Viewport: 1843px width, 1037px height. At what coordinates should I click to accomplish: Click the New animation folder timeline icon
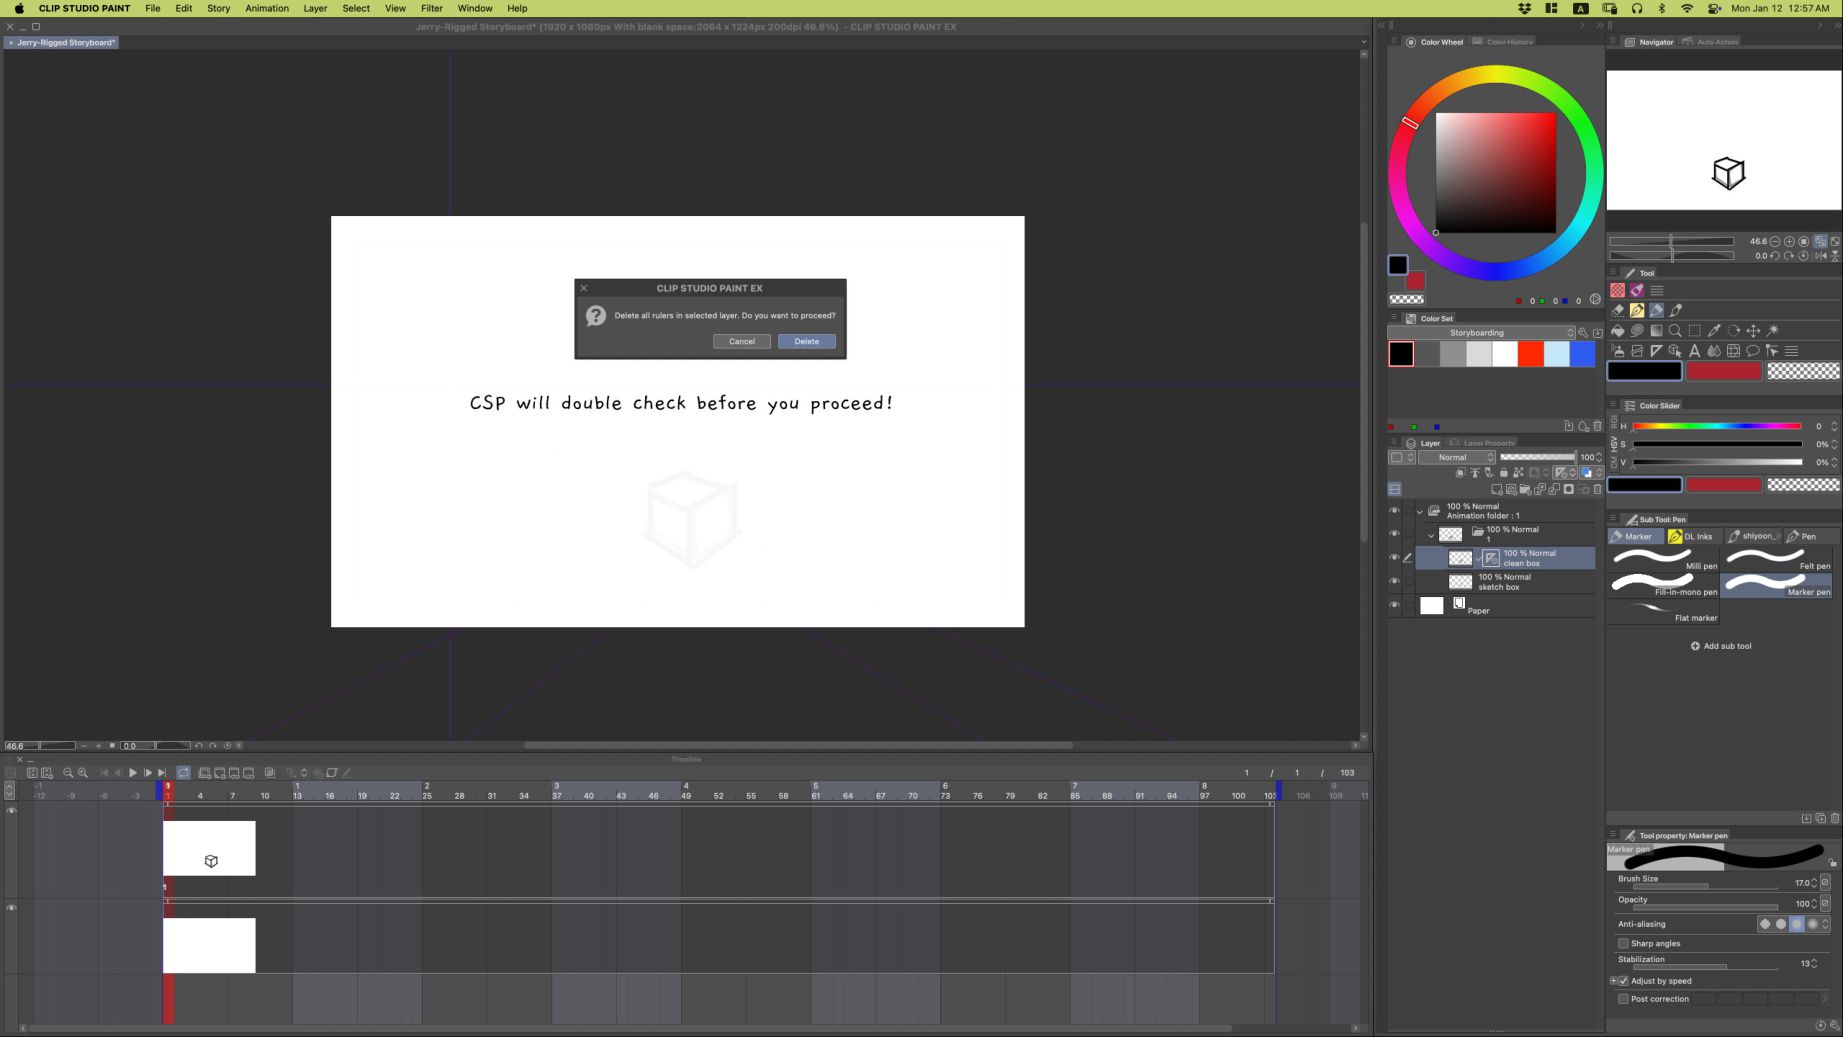pyautogui.click(x=204, y=773)
